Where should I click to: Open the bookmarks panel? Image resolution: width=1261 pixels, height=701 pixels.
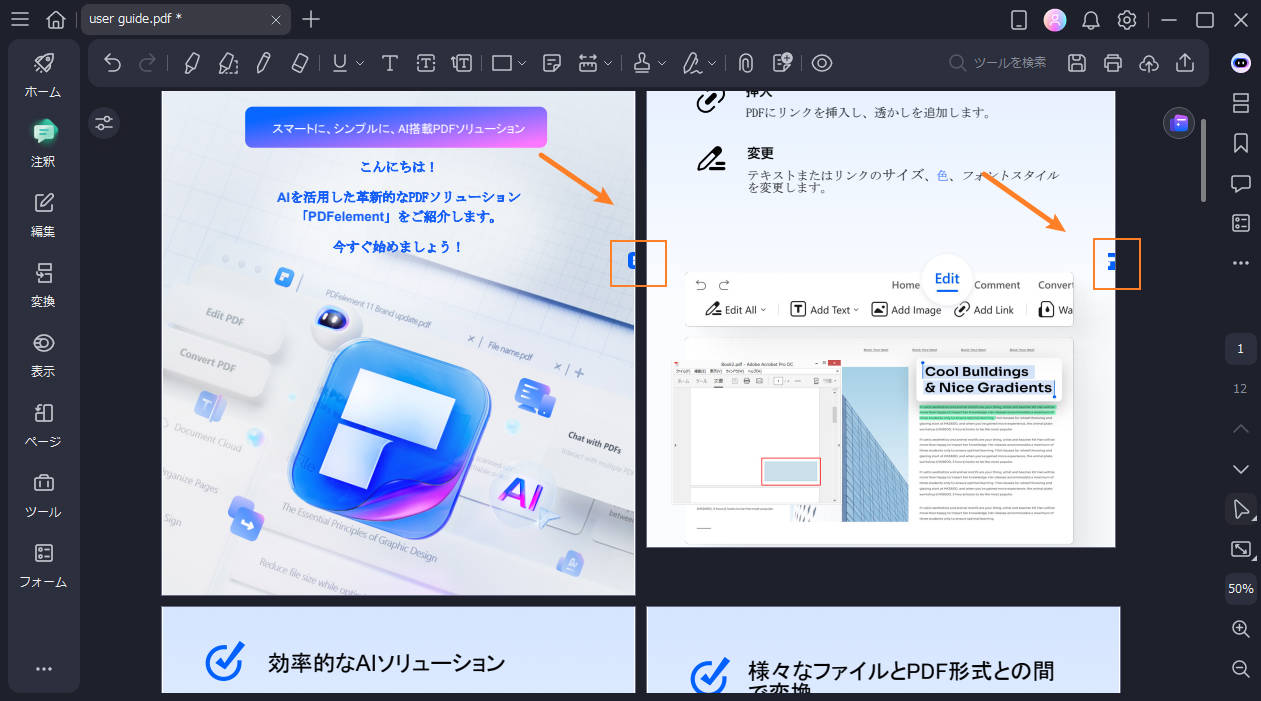coord(1240,143)
